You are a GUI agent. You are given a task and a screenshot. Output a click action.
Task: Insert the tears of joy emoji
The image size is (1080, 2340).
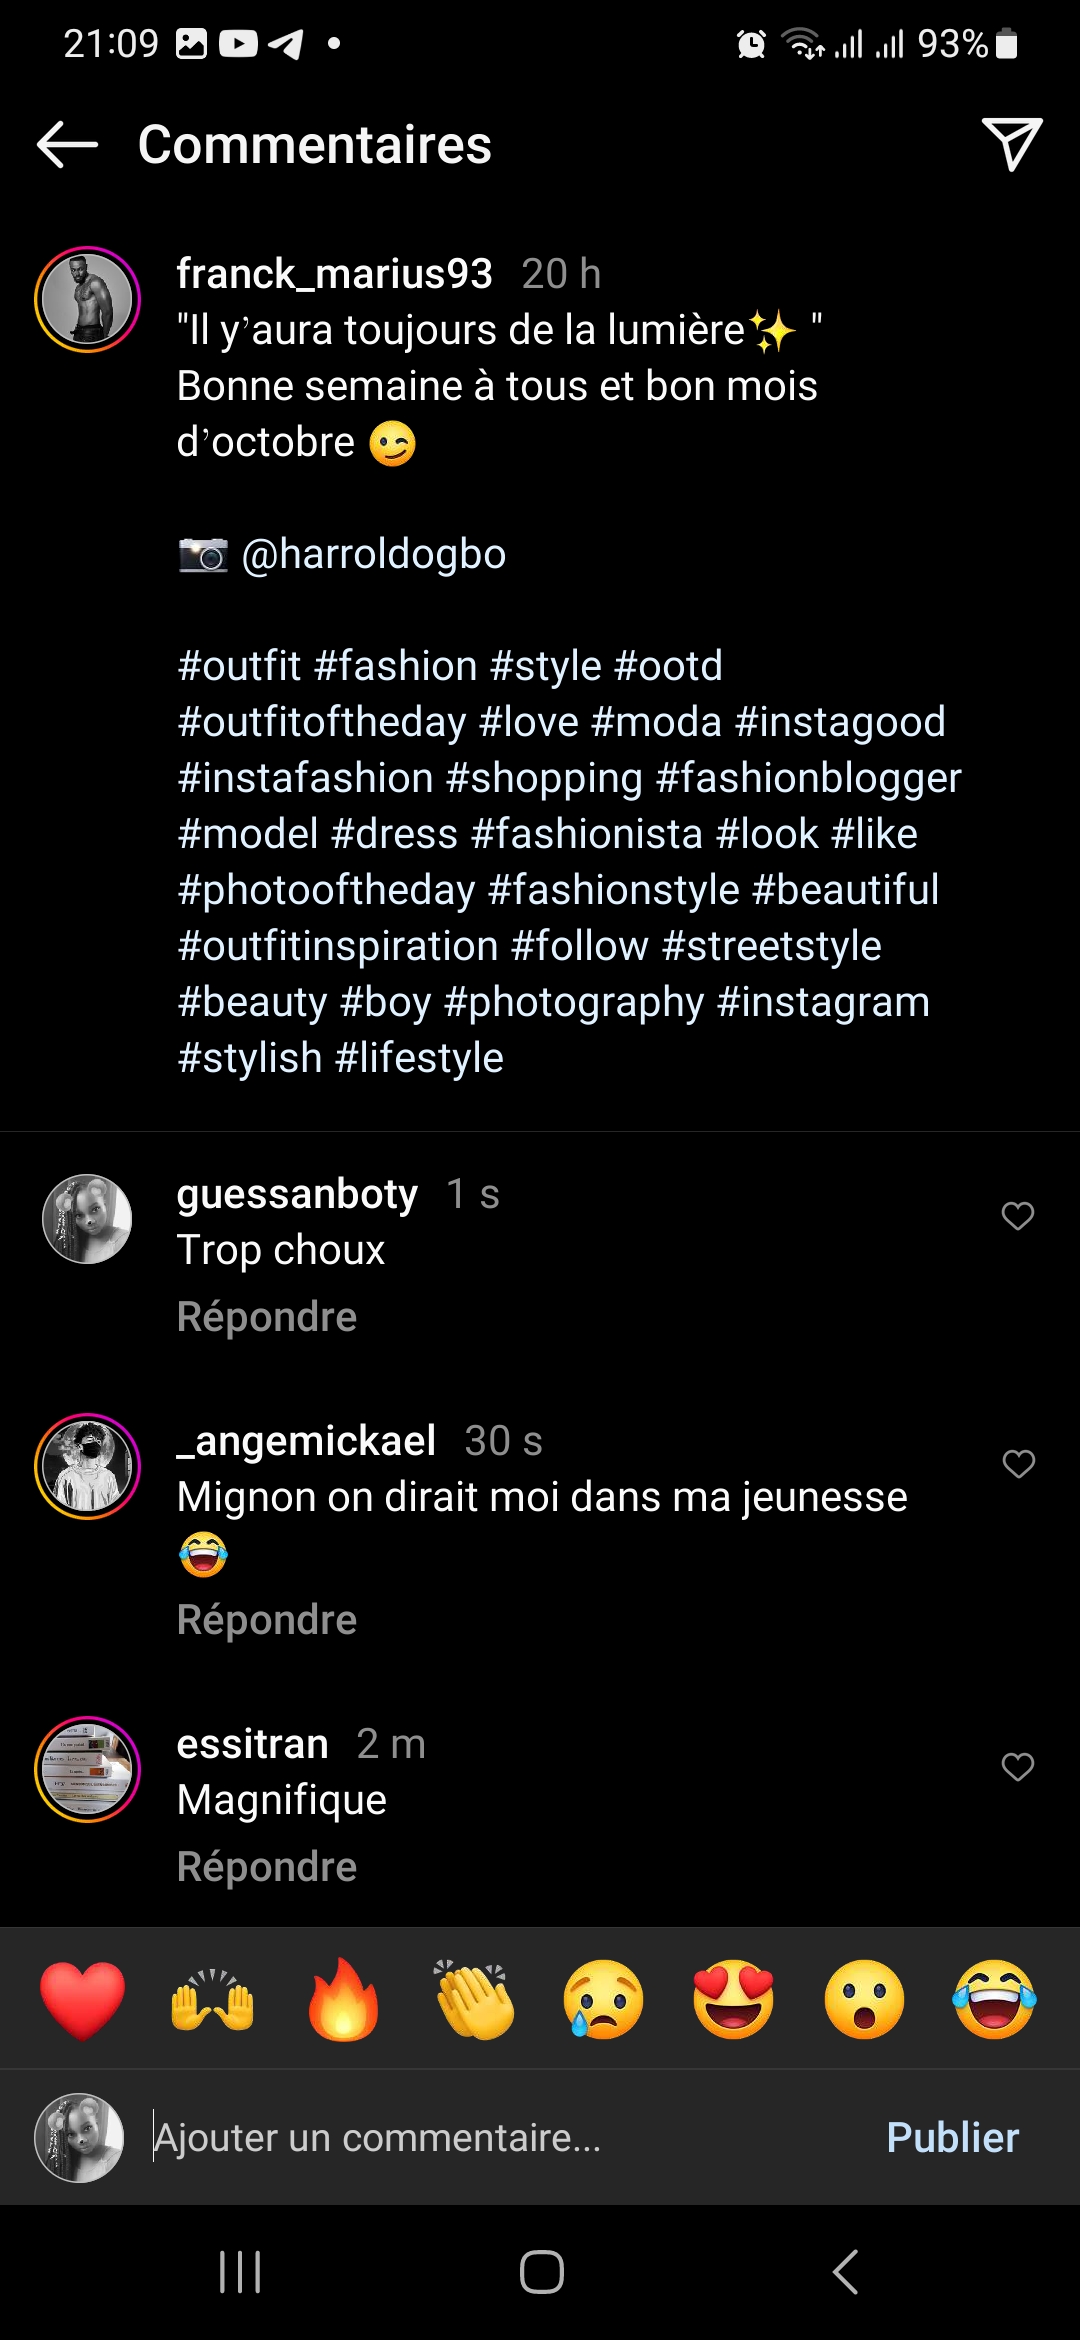click(x=994, y=2000)
